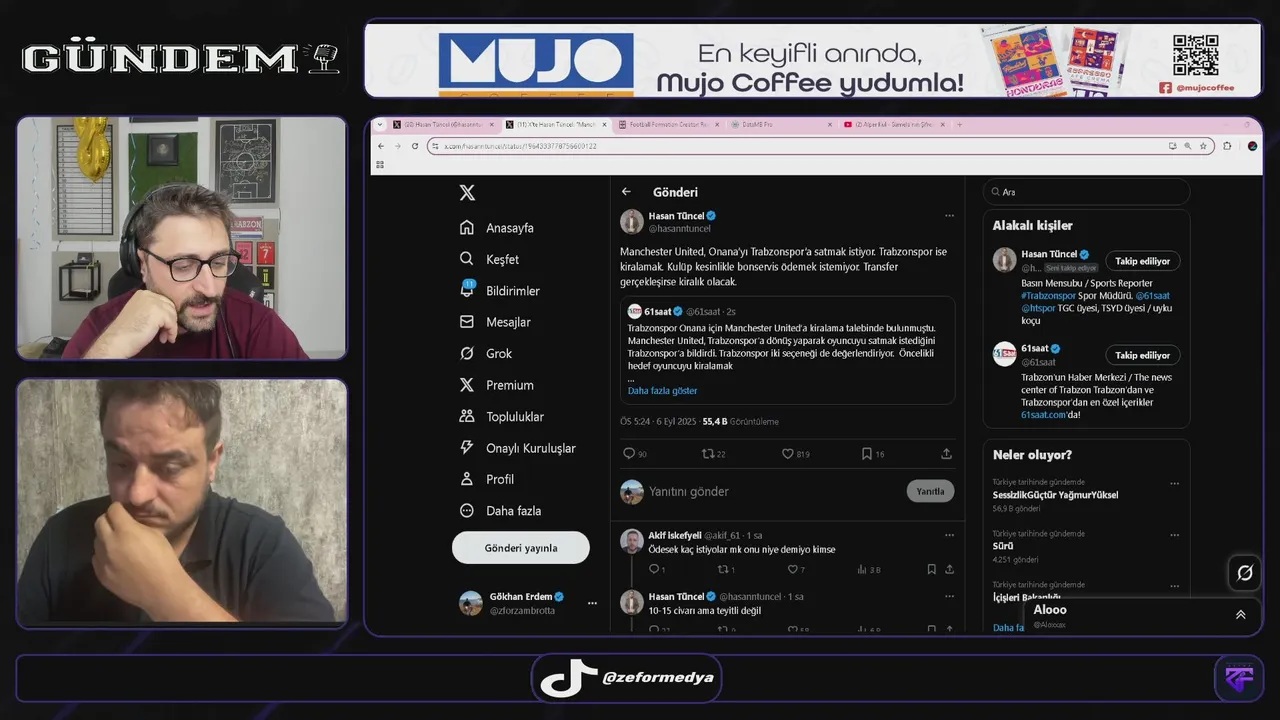This screenshot has height=720, width=1280.
Task: Open Onaylı Kuruluşlar page
Action: (x=517, y=448)
